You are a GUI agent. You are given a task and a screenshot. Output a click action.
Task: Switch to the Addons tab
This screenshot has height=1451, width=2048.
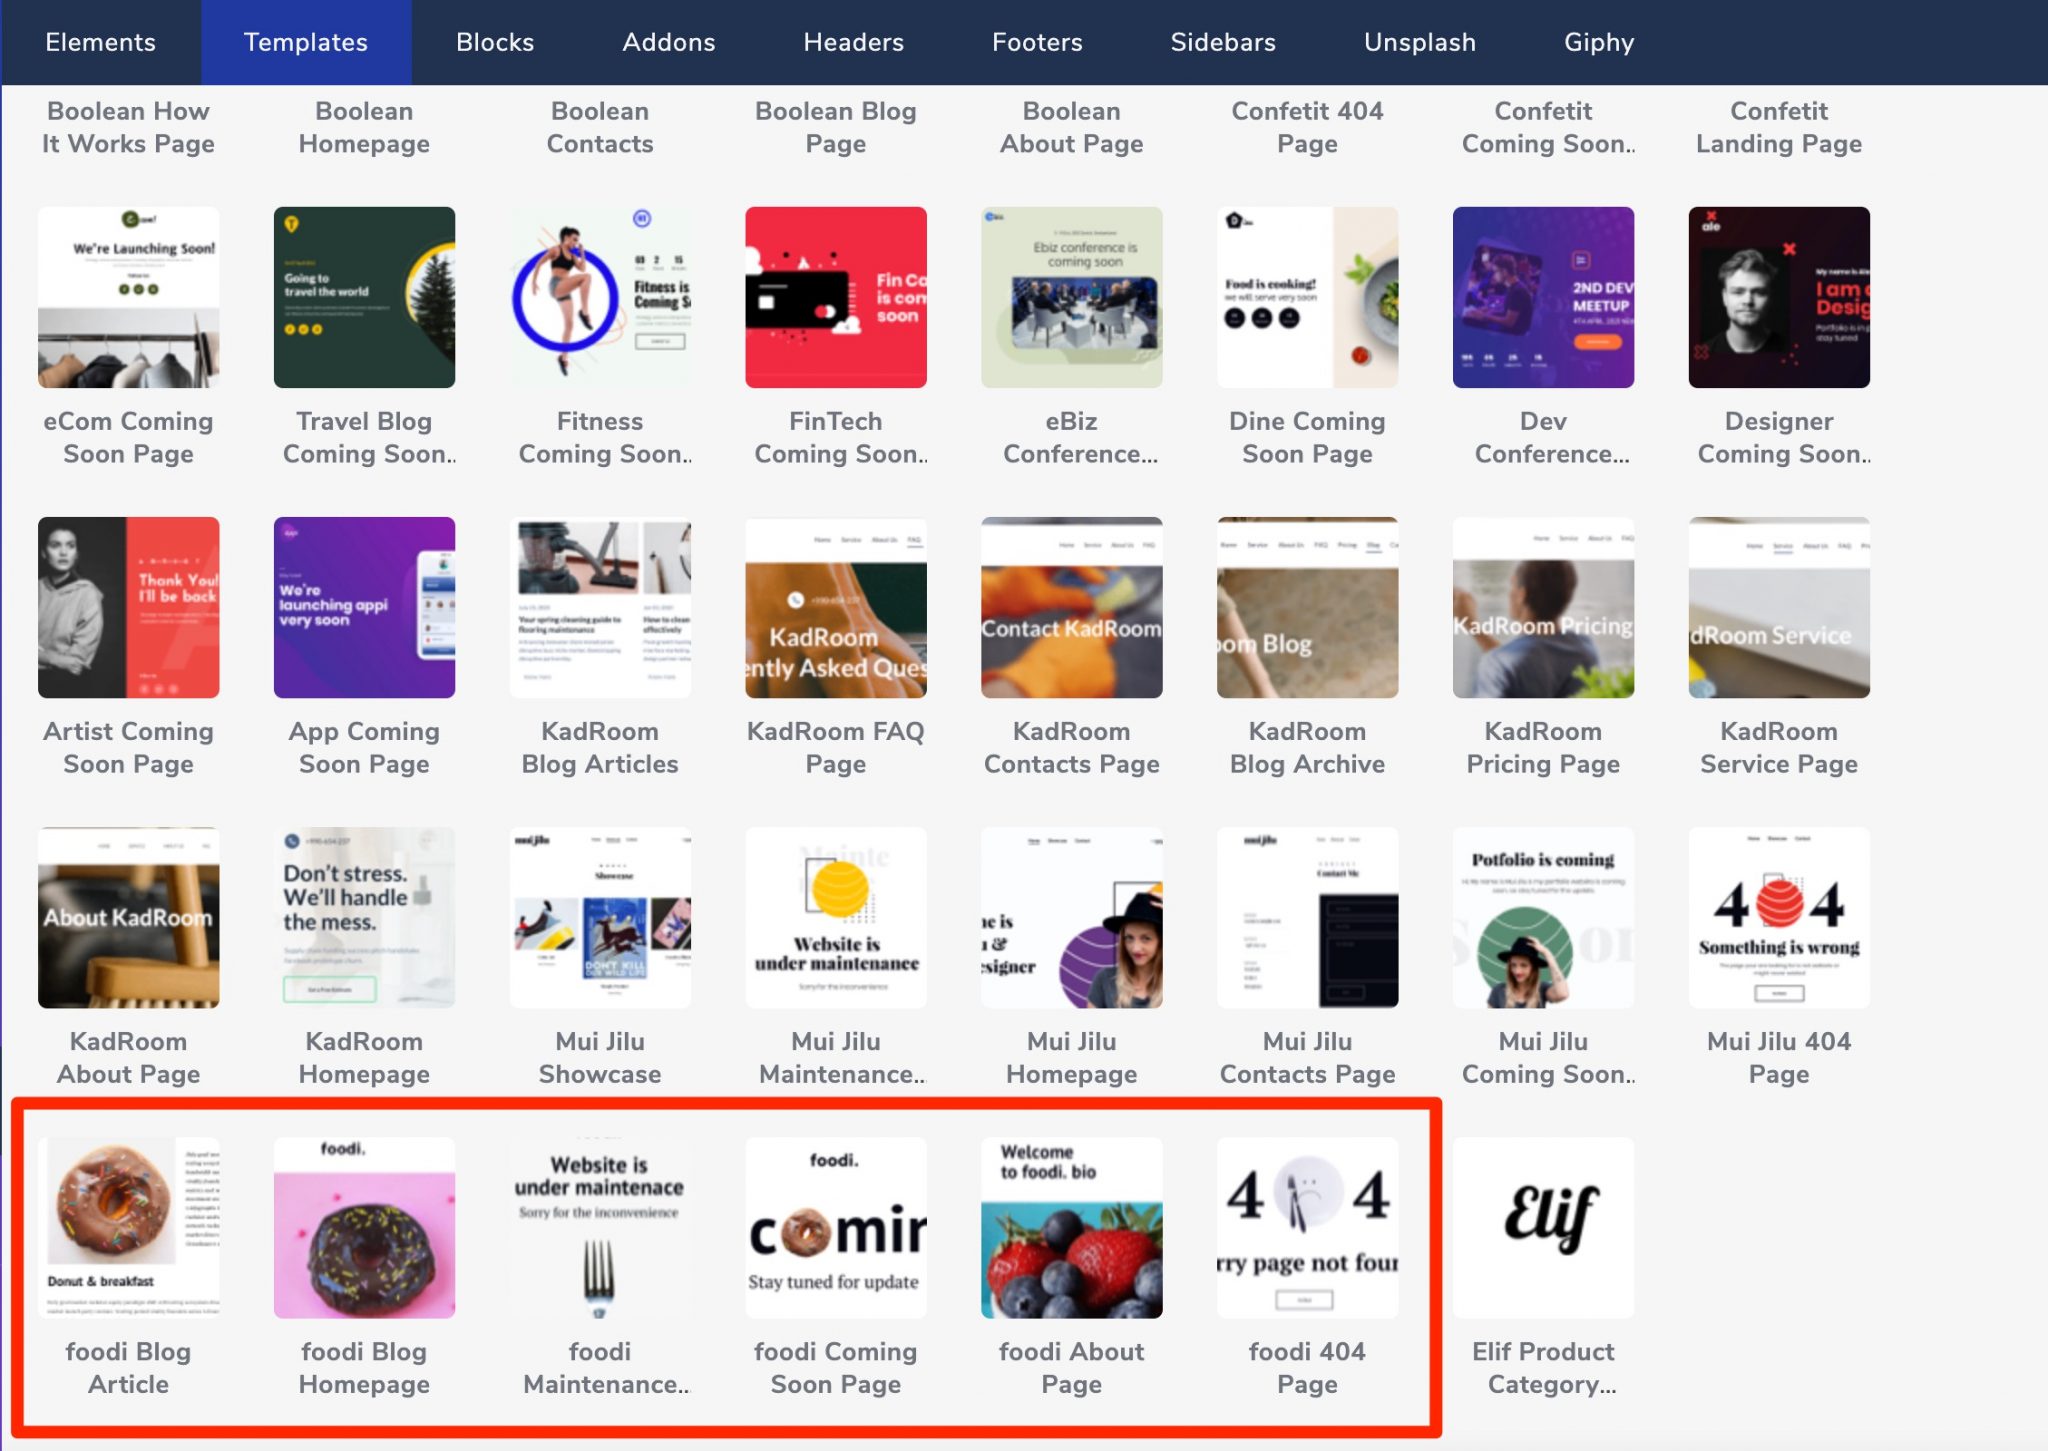pos(668,42)
